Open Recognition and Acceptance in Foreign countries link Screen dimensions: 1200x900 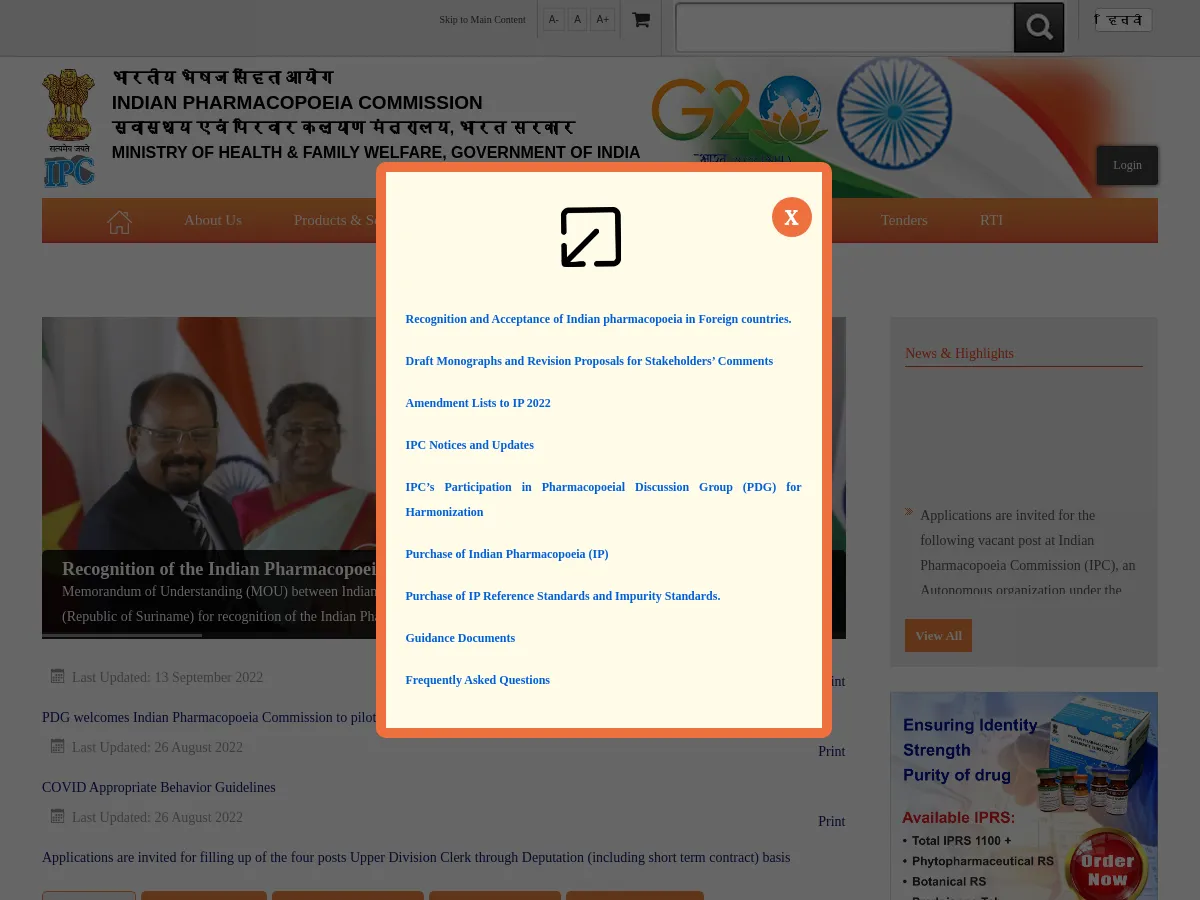[598, 319]
